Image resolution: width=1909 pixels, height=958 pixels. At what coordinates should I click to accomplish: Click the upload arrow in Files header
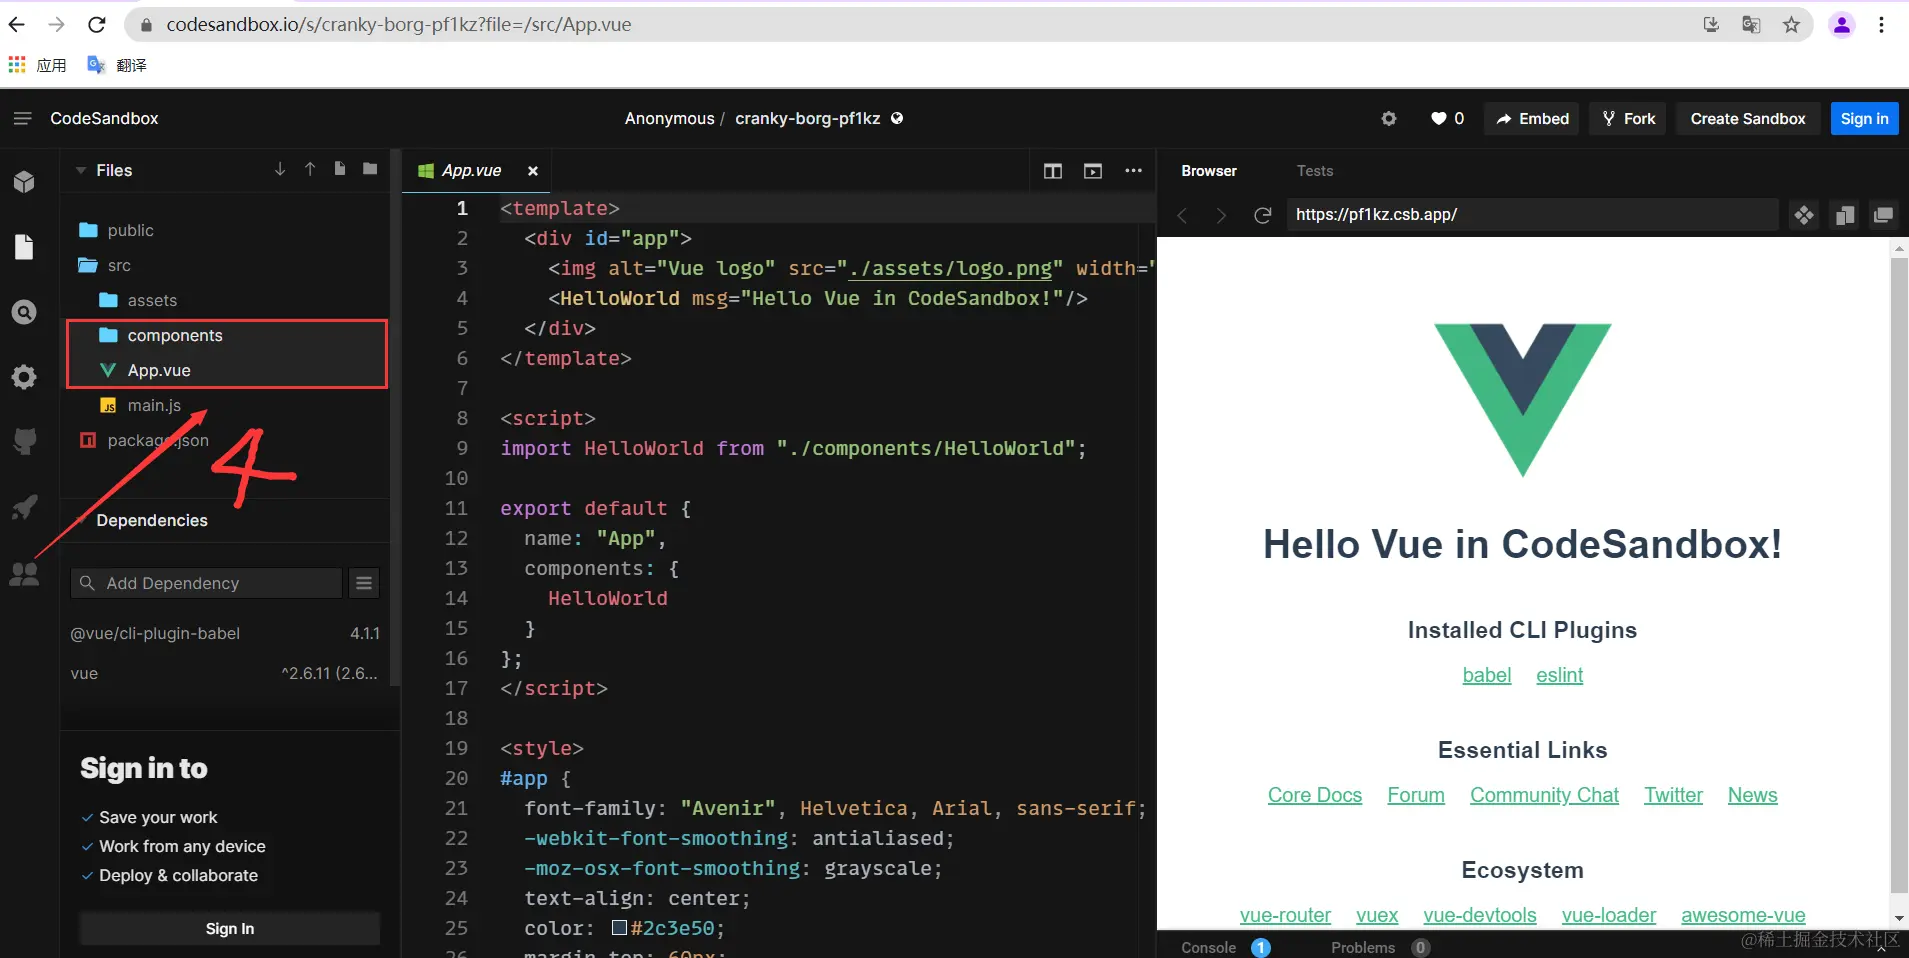310,169
